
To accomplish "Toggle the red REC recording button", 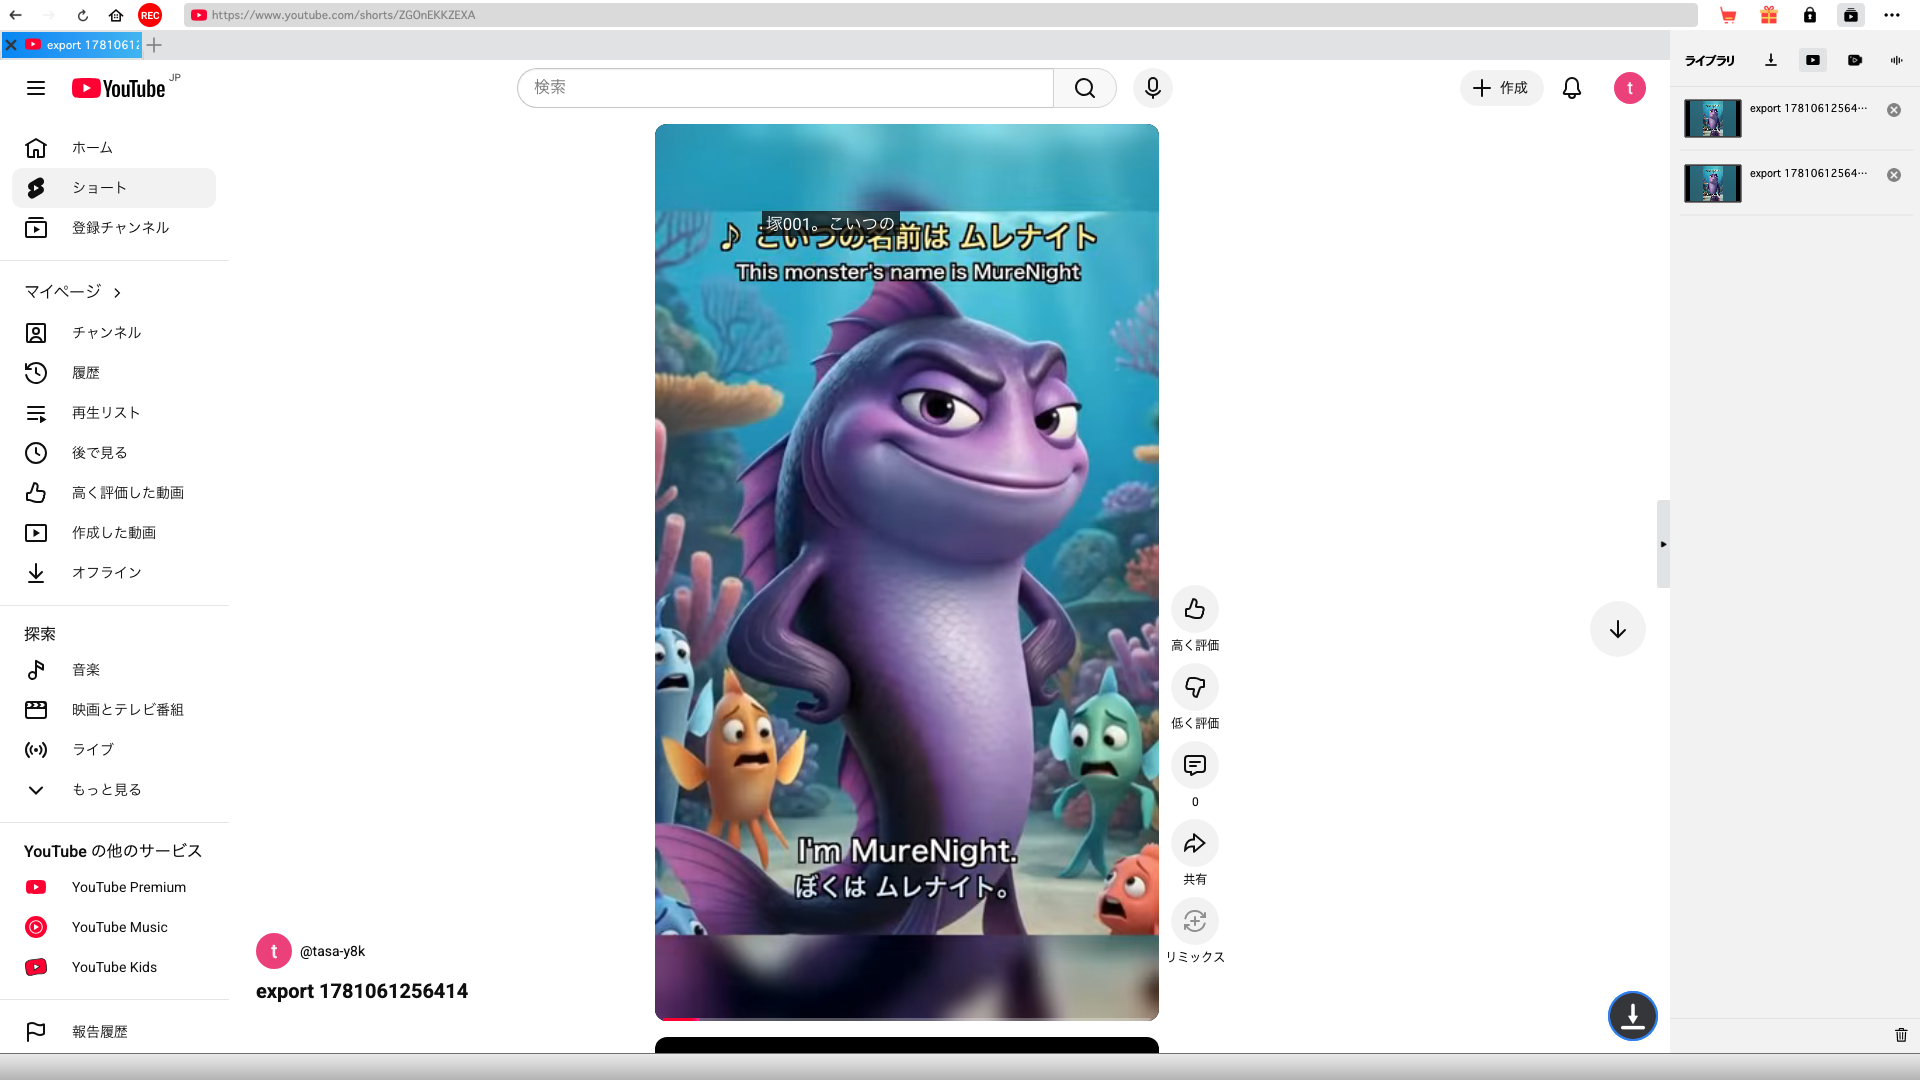I will point(150,15).
